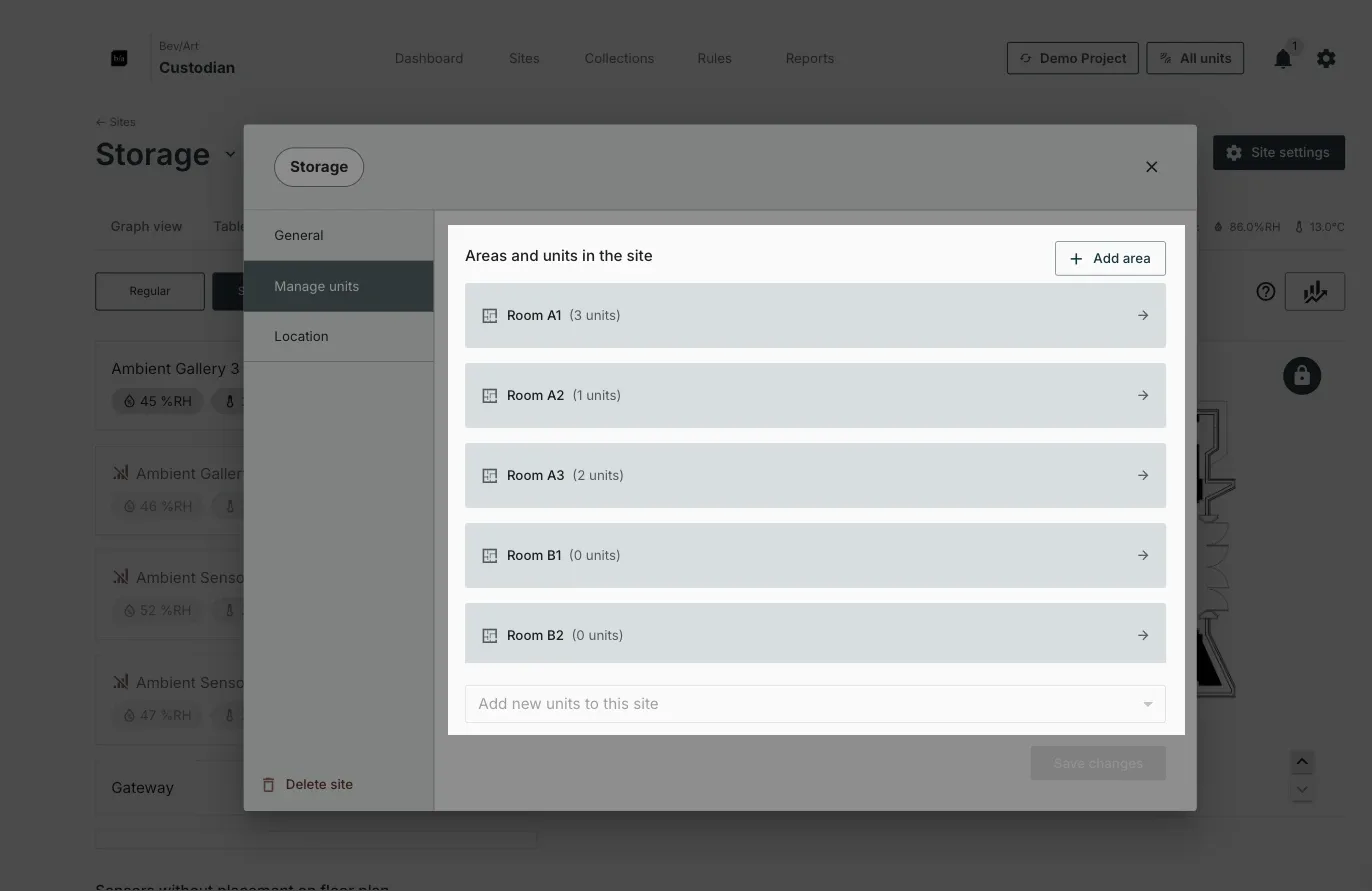Click the upper chevron below floor plan

(x=1302, y=762)
